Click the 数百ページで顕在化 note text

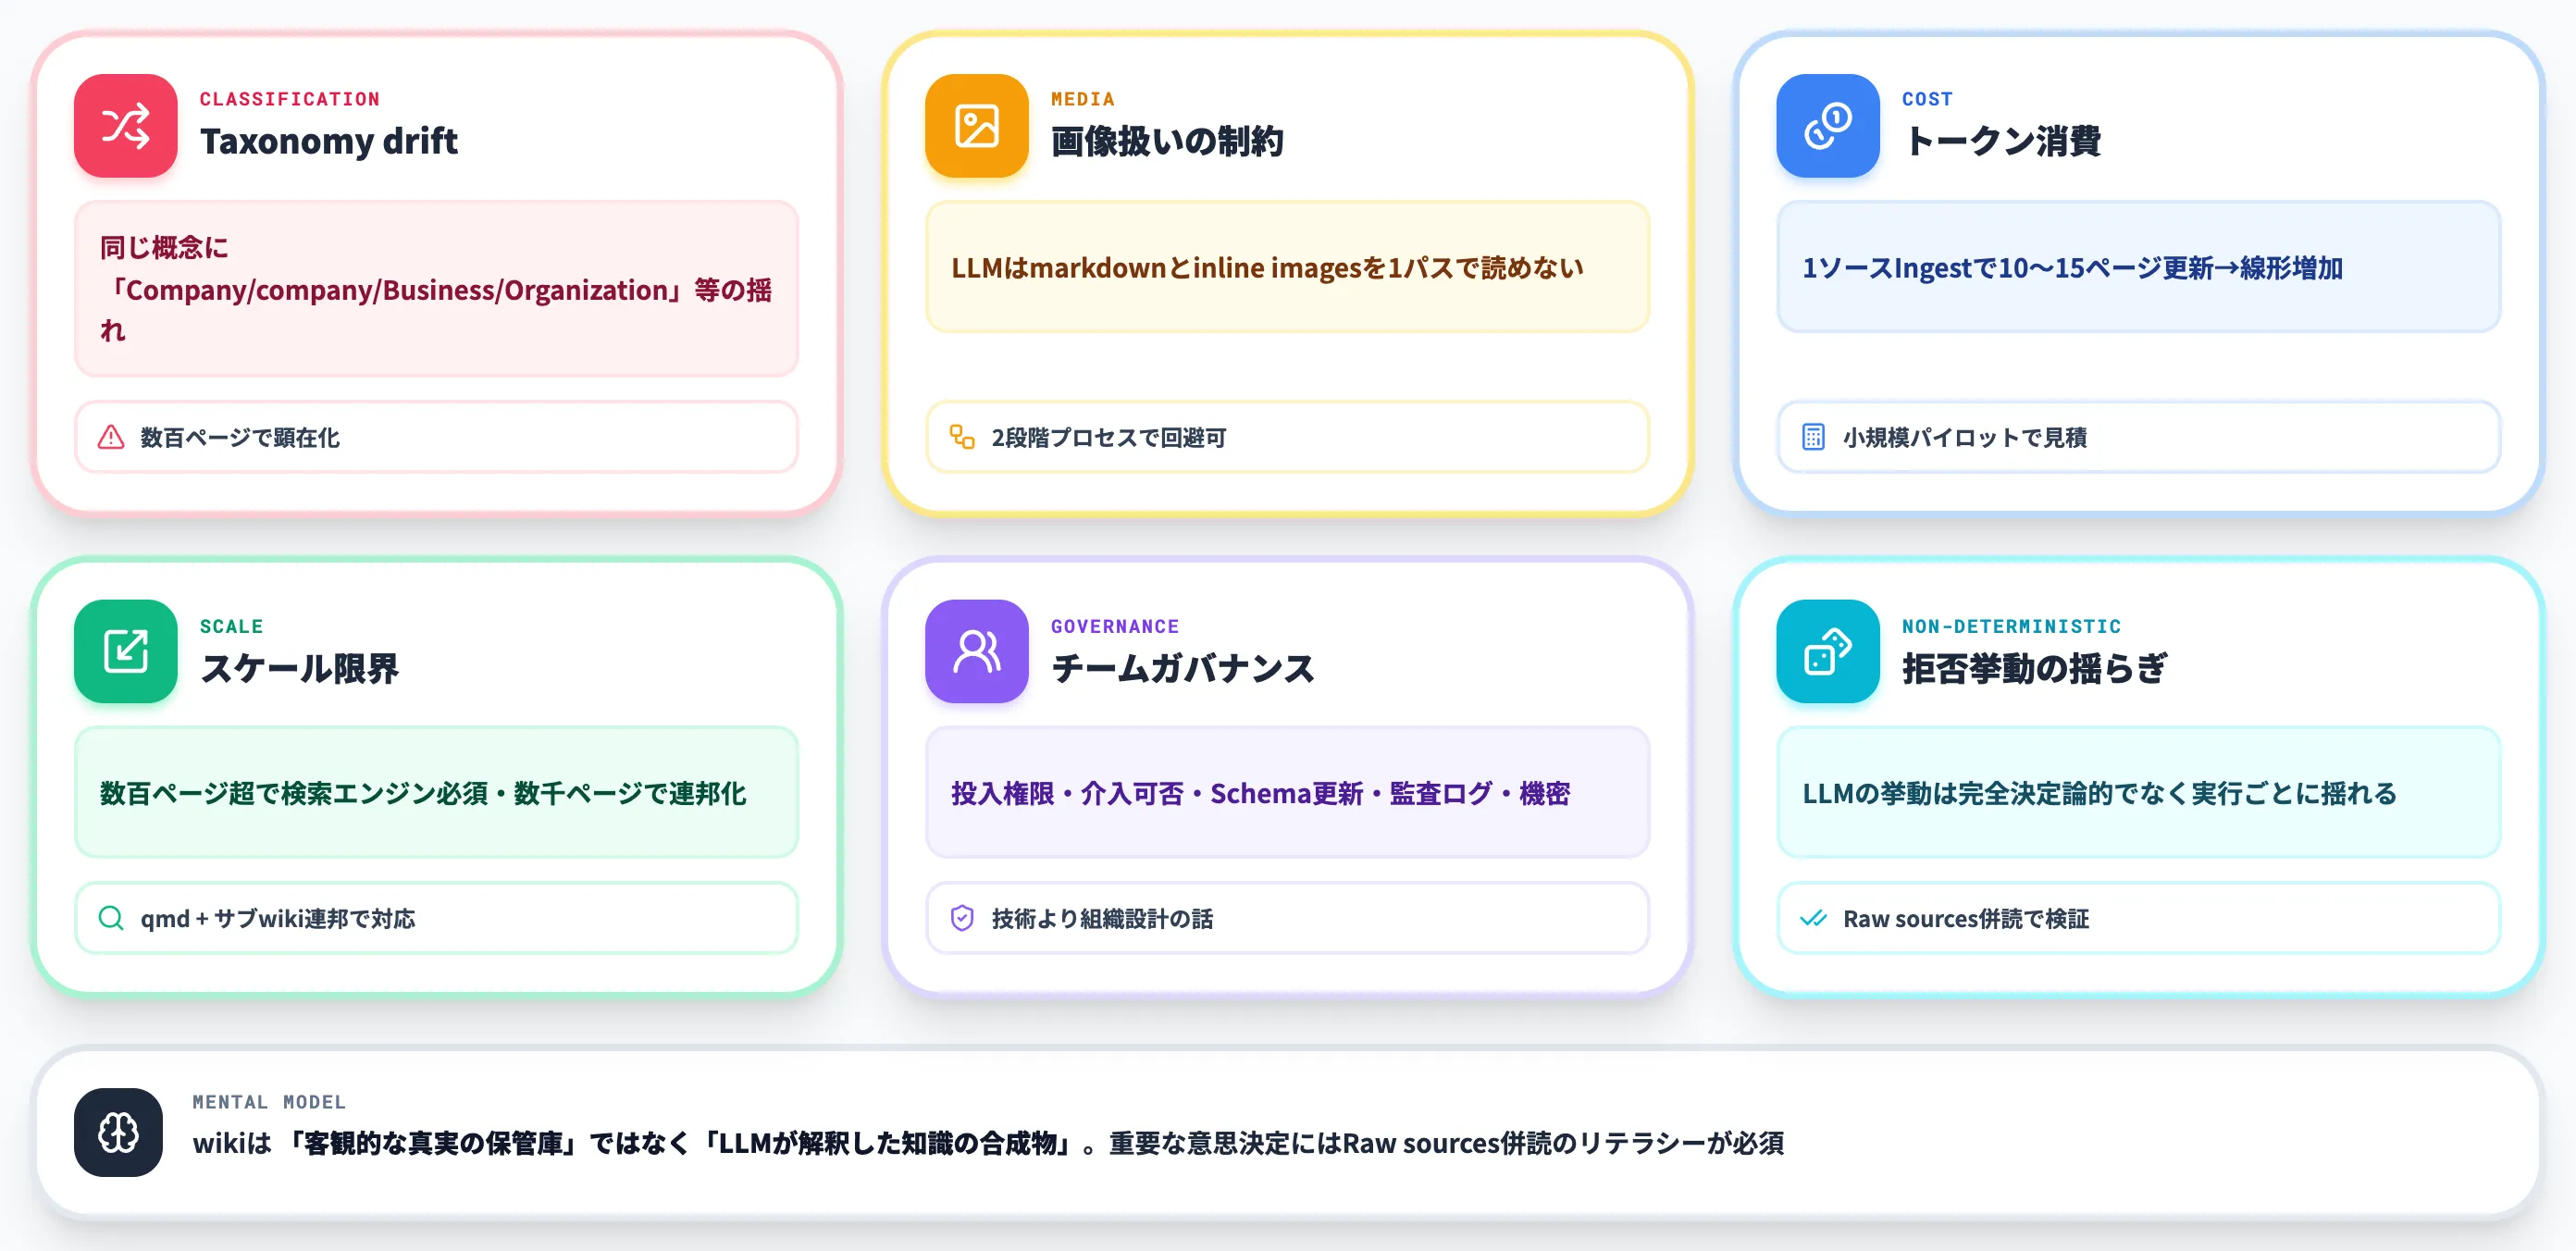(240, 437)
